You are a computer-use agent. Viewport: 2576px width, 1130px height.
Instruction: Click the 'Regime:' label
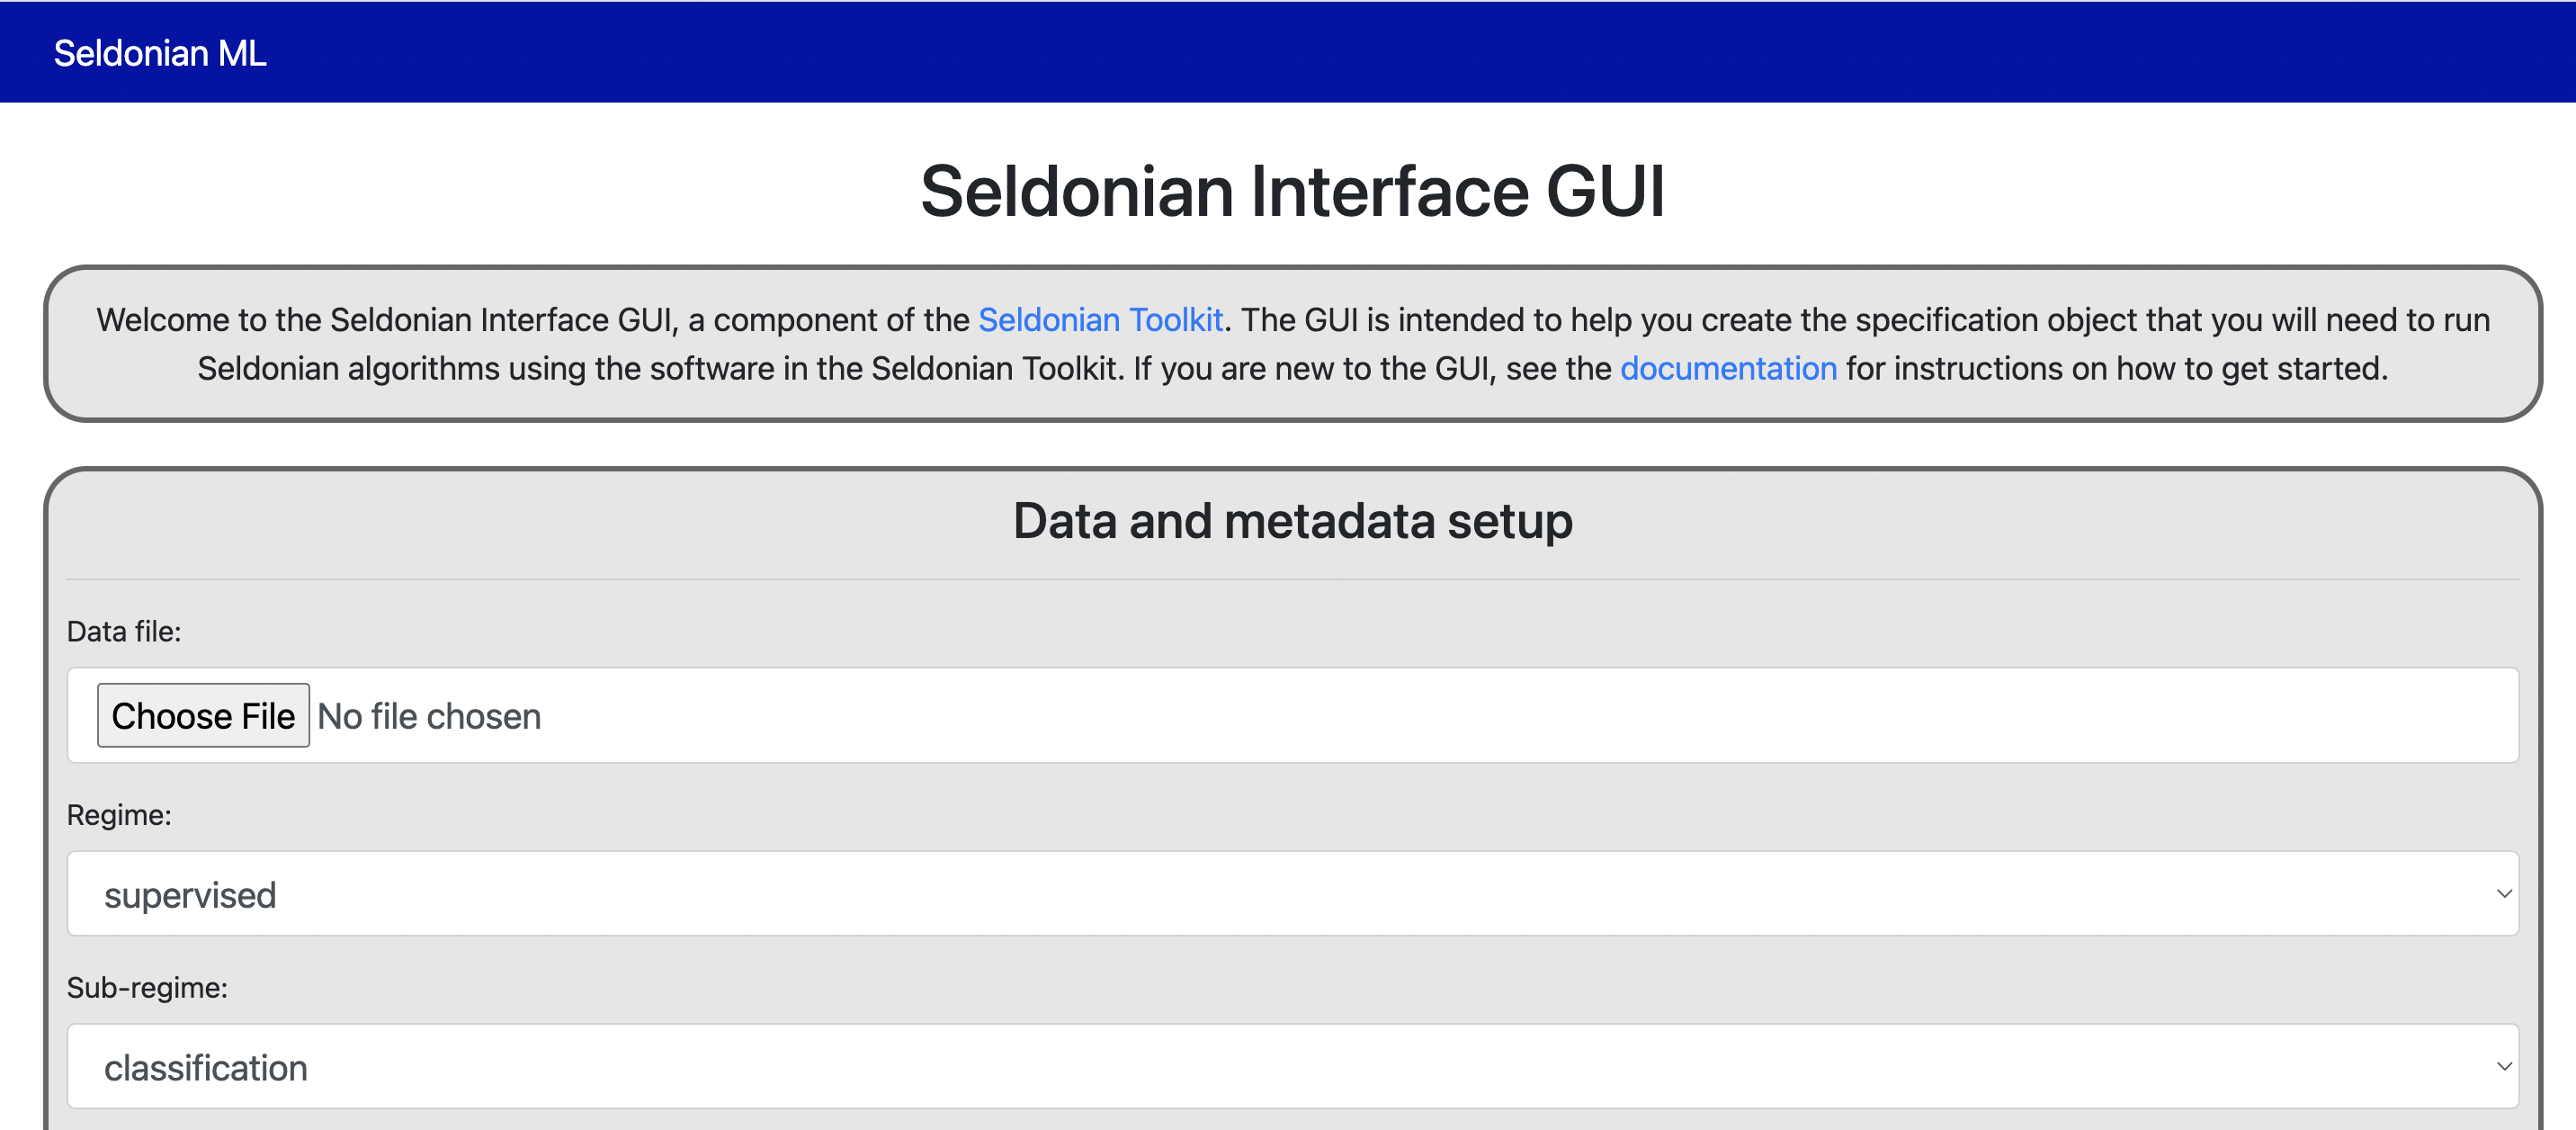[119, 815]
